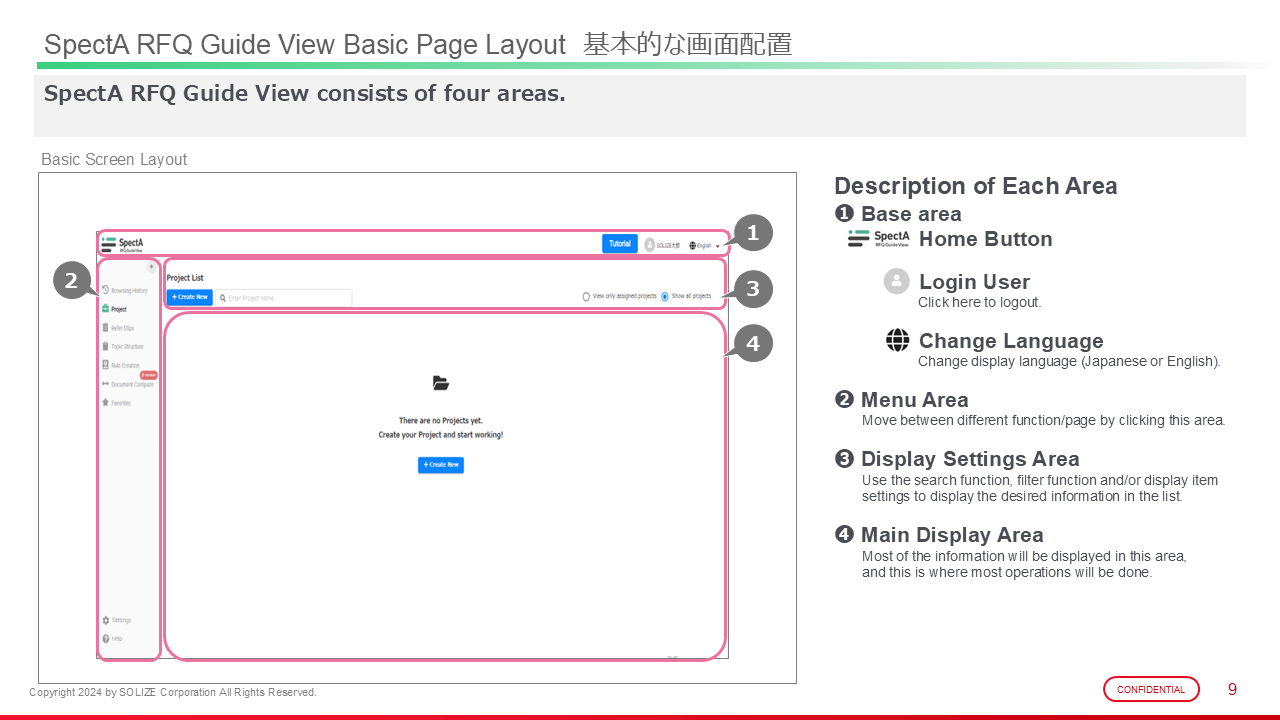Collapse the sidebar menu with the arrow toggle

(151, 267)
